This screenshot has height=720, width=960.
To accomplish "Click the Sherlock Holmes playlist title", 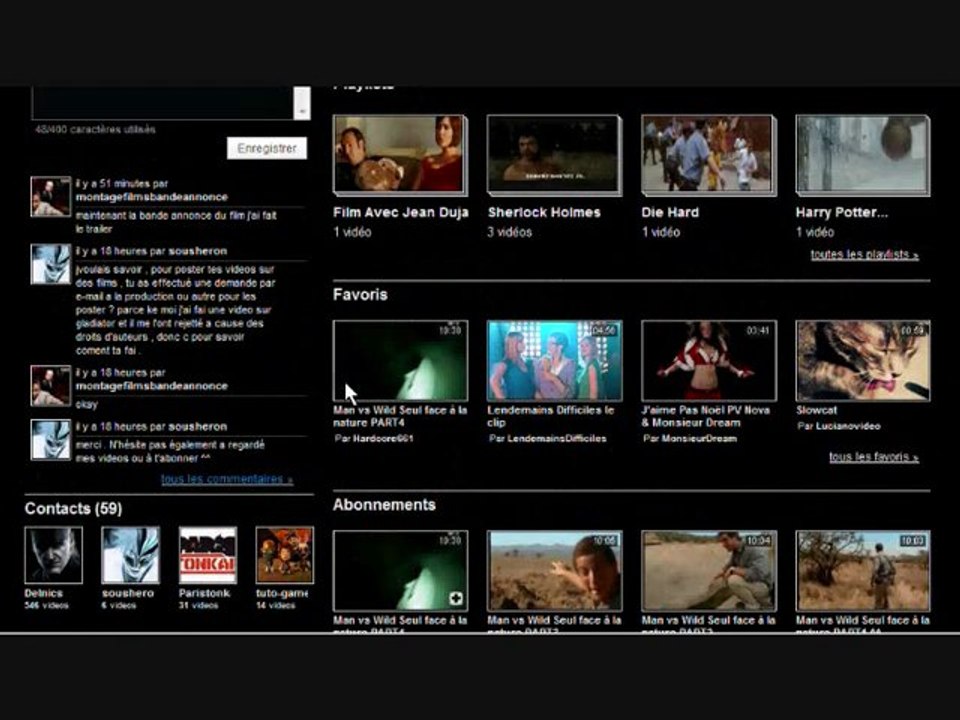I will (544, 212).
